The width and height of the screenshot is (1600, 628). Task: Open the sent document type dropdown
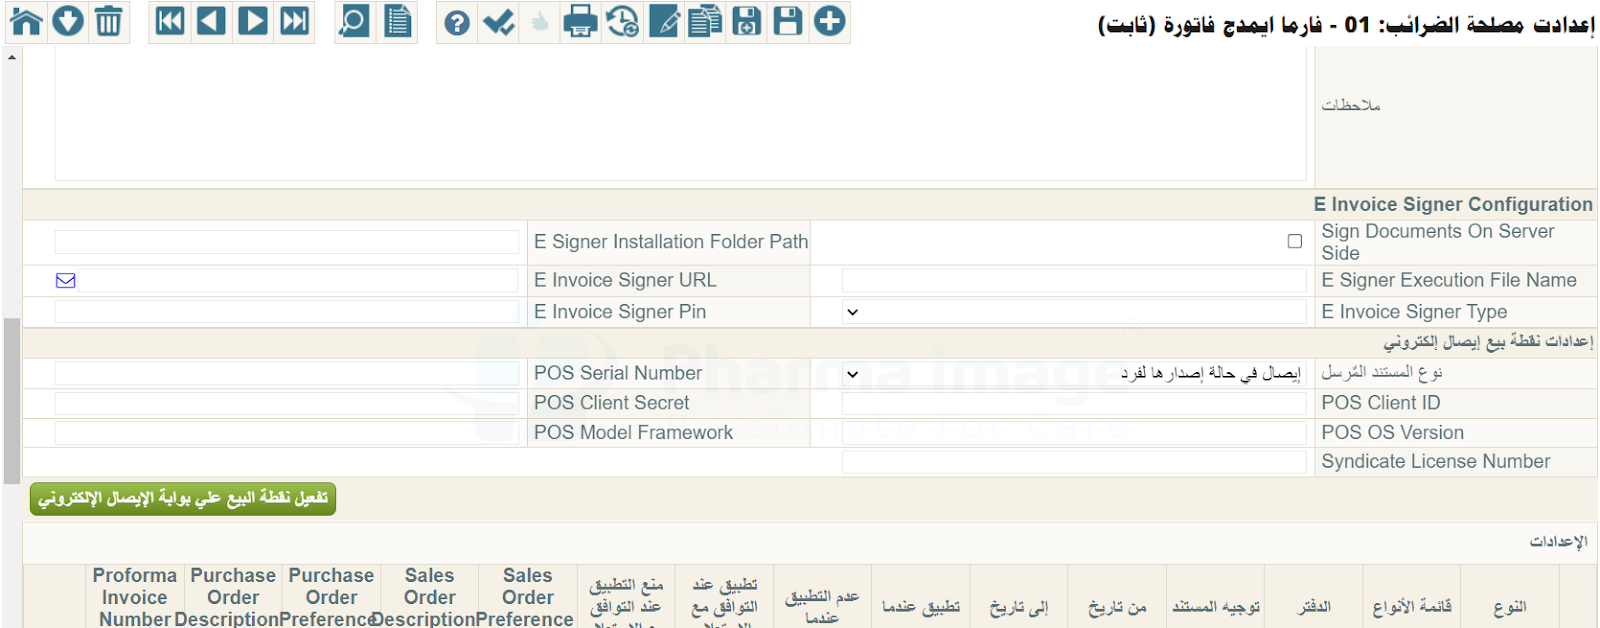[x=1074, y=373]
